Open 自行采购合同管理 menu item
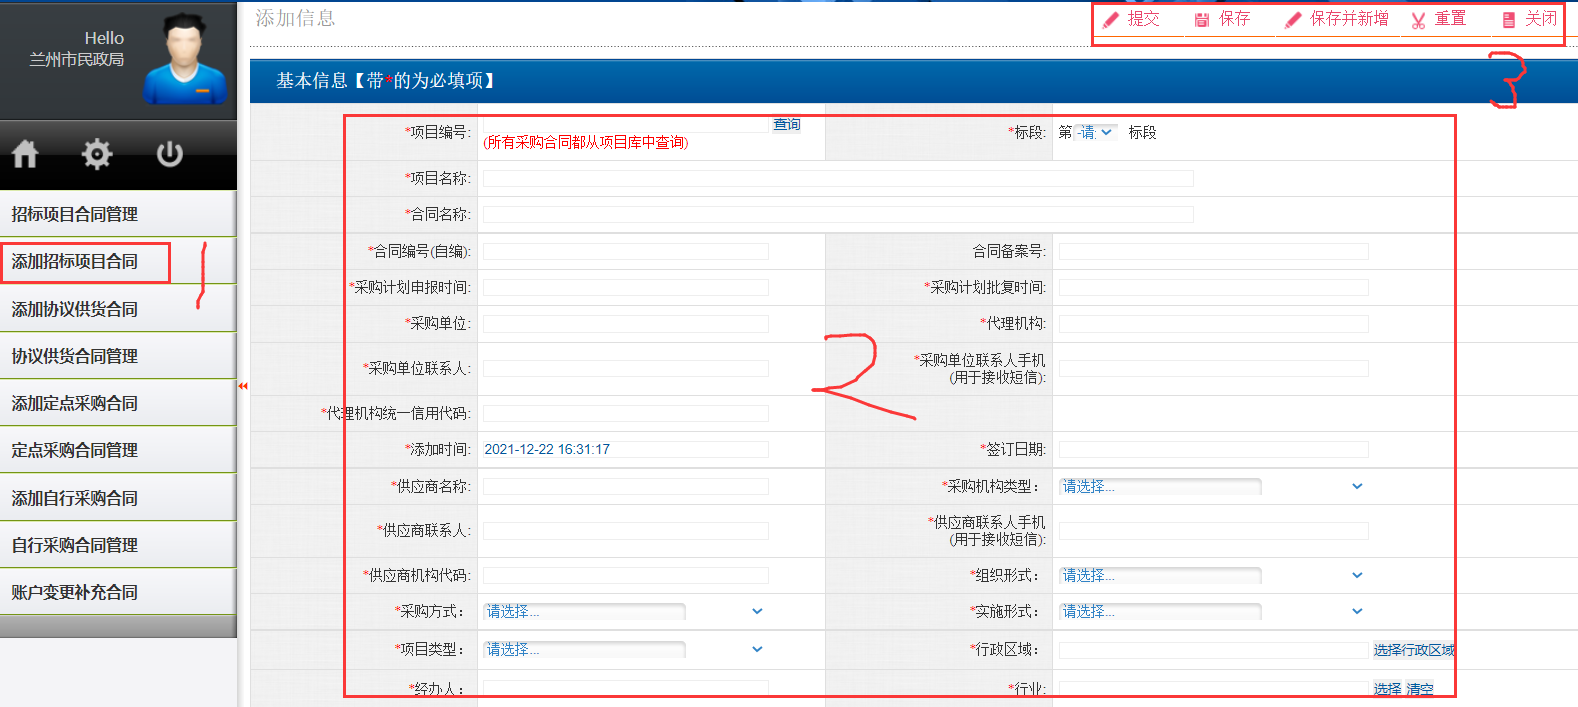This screenshot has height=707, width=1578. click(x=118, y=545)
